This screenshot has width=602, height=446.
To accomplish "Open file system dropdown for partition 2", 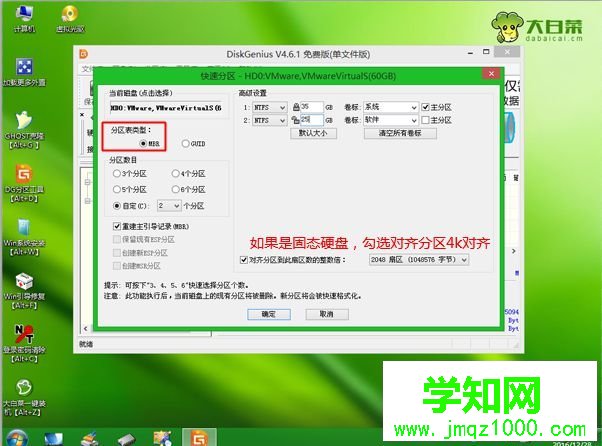I will click(270, 121).
